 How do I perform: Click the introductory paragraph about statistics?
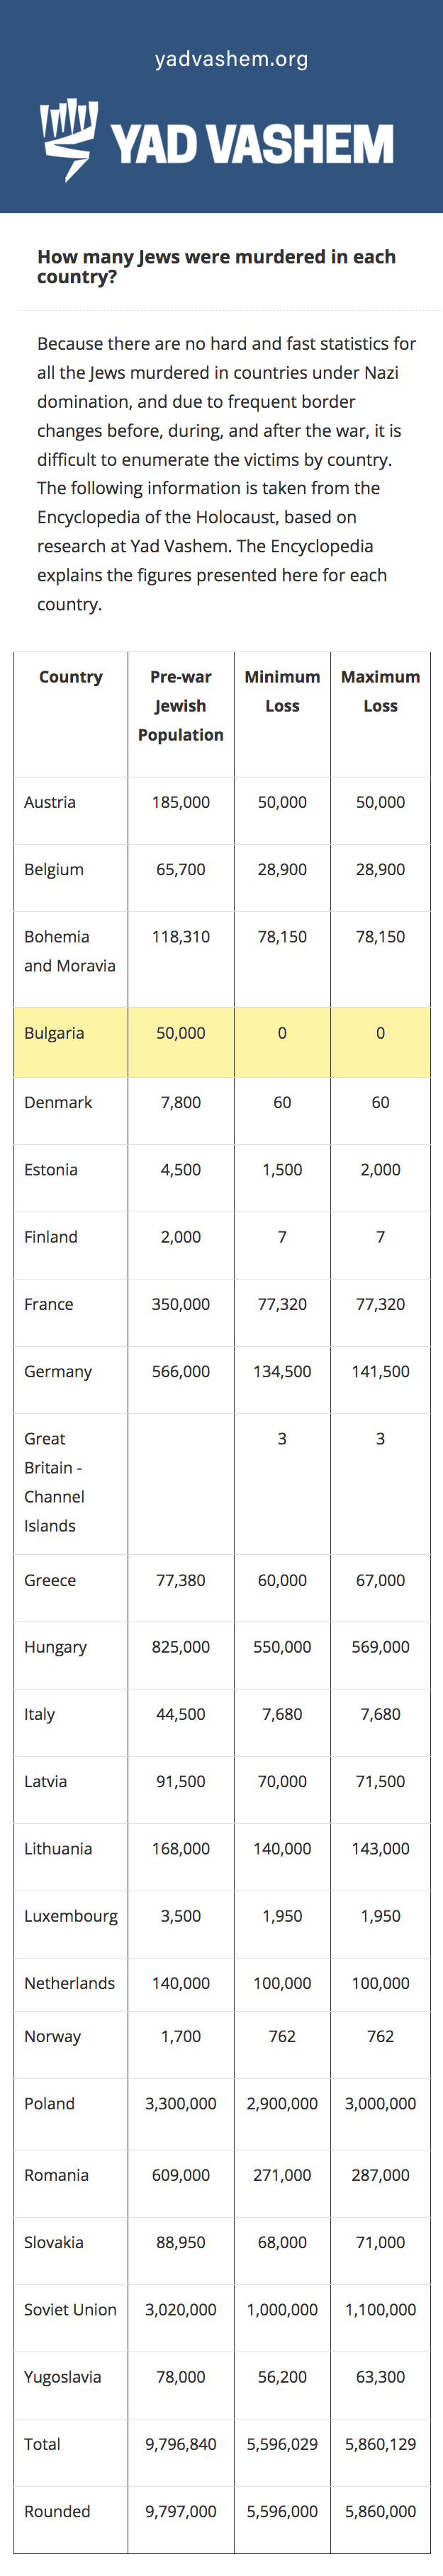click(227, 473)
